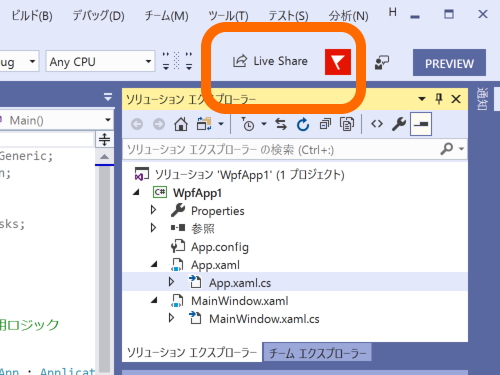Collapse the WpfApp1 project node

tap(136, 192)
